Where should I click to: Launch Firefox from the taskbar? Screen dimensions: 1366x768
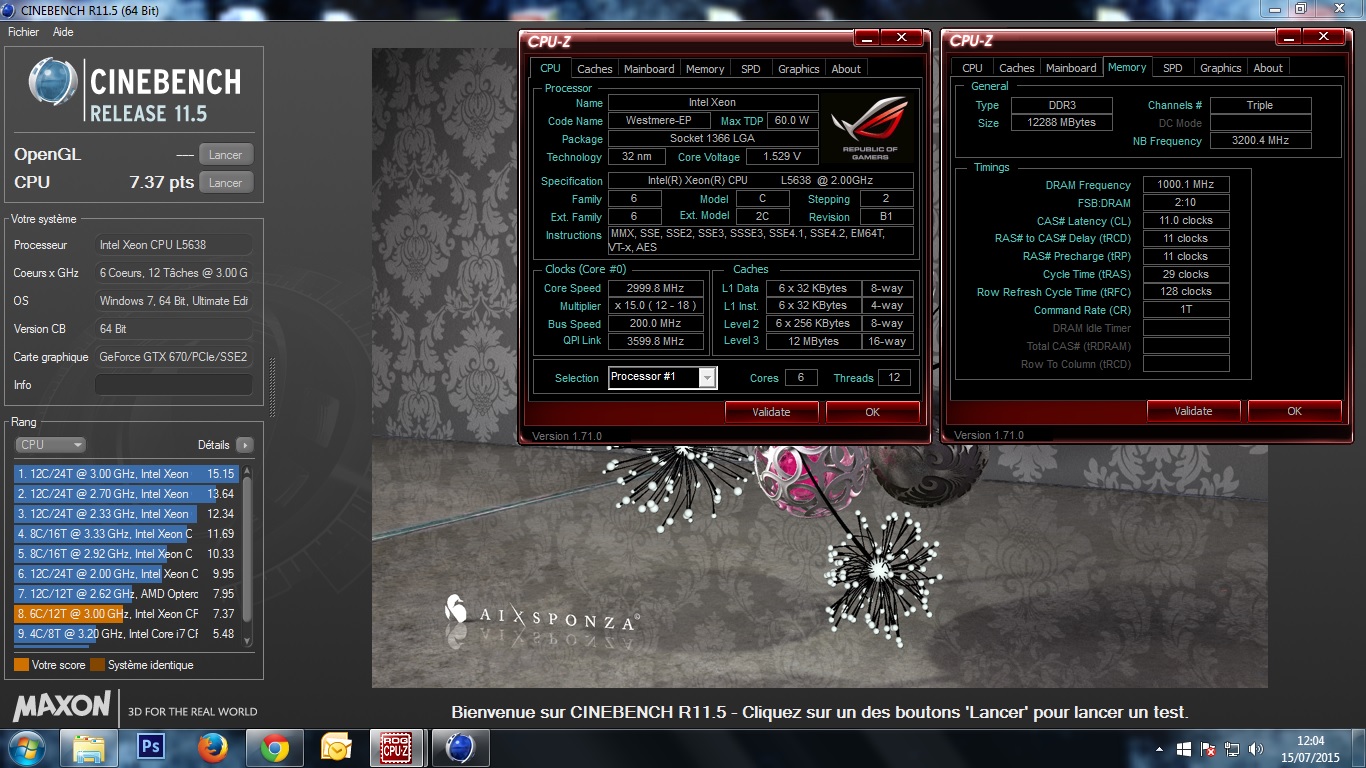coord(212,748)
